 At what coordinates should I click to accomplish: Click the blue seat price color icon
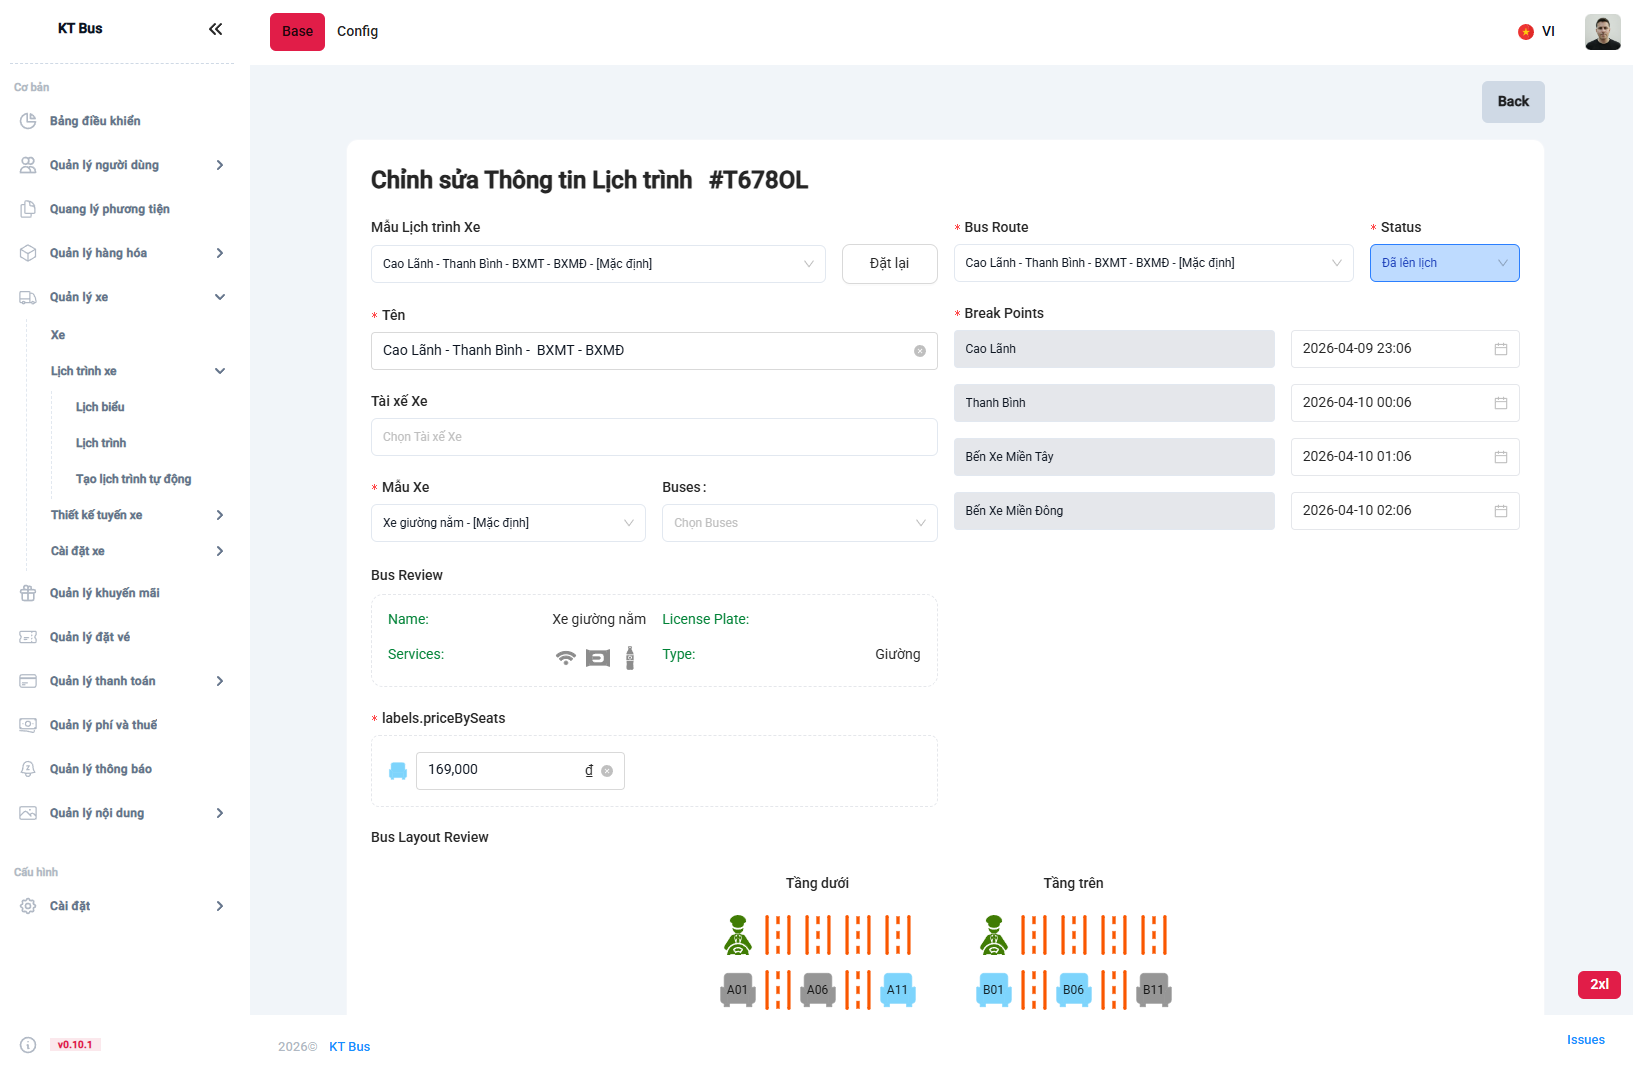pos(398,771)
